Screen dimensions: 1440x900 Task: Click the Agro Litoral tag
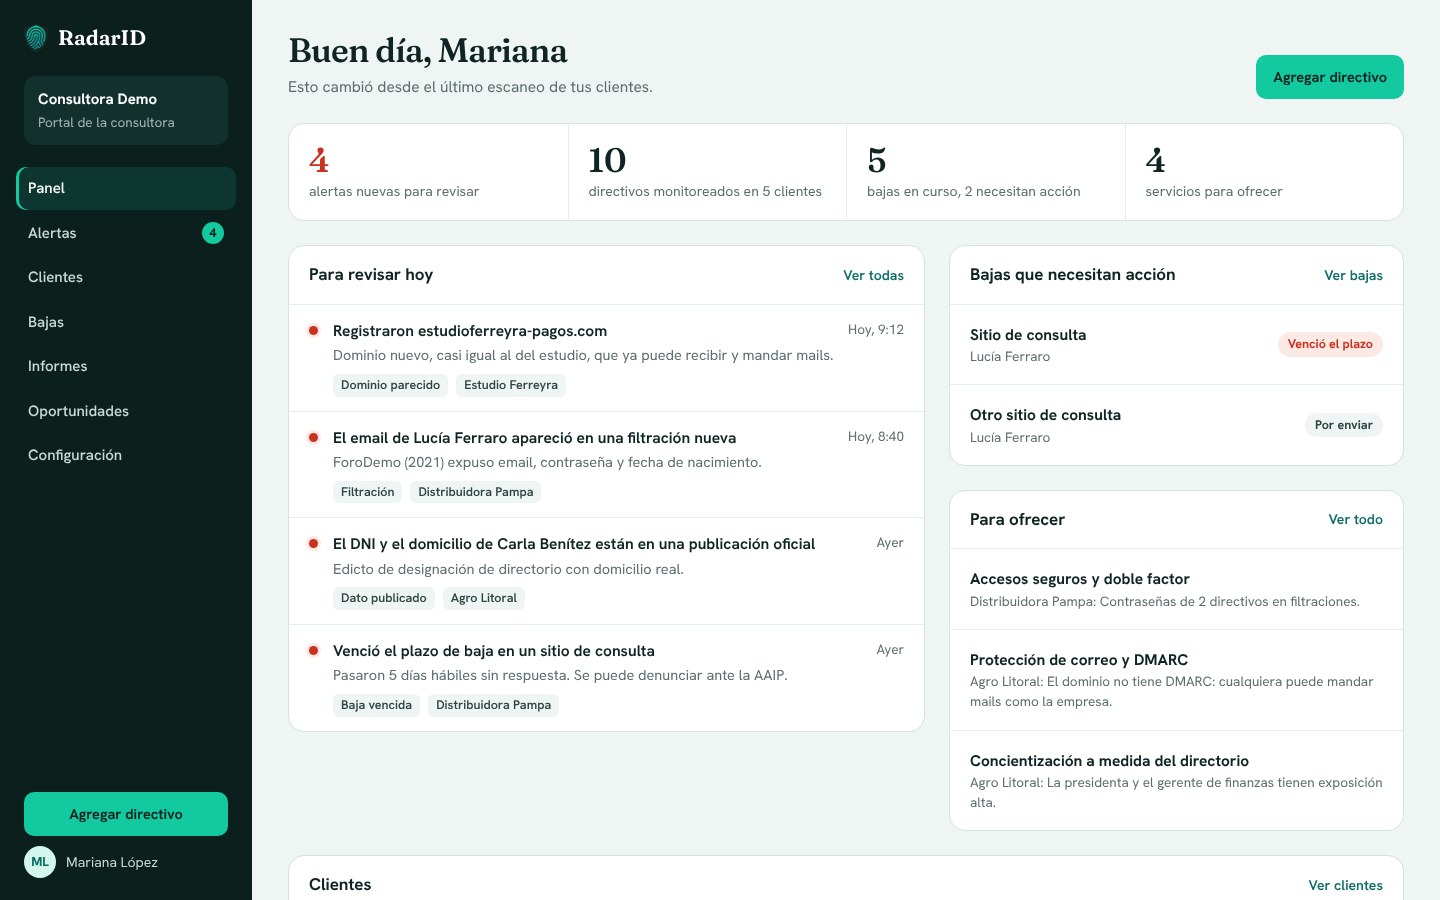click(x=484, y=598)
